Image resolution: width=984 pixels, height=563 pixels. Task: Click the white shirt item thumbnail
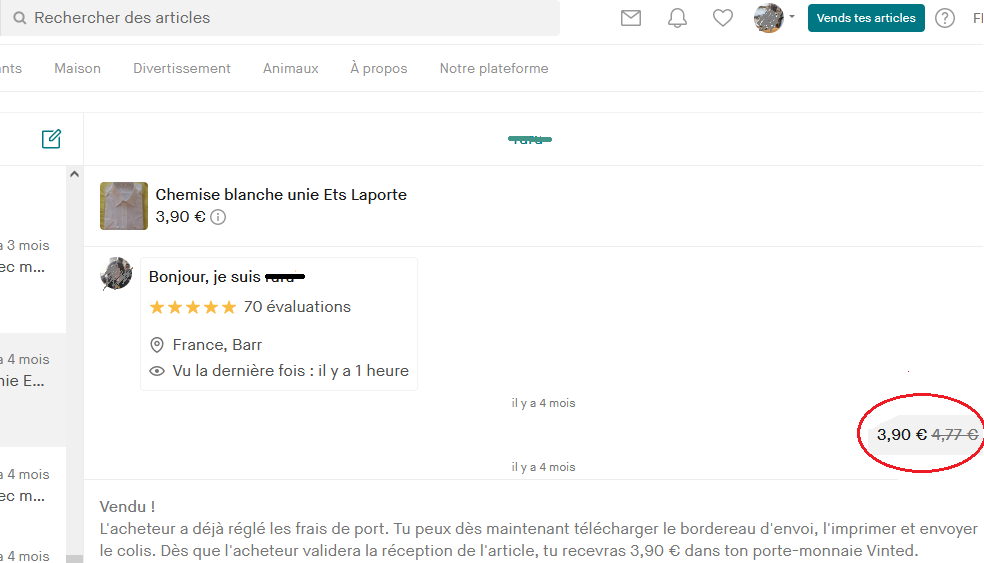coord(124,206)
